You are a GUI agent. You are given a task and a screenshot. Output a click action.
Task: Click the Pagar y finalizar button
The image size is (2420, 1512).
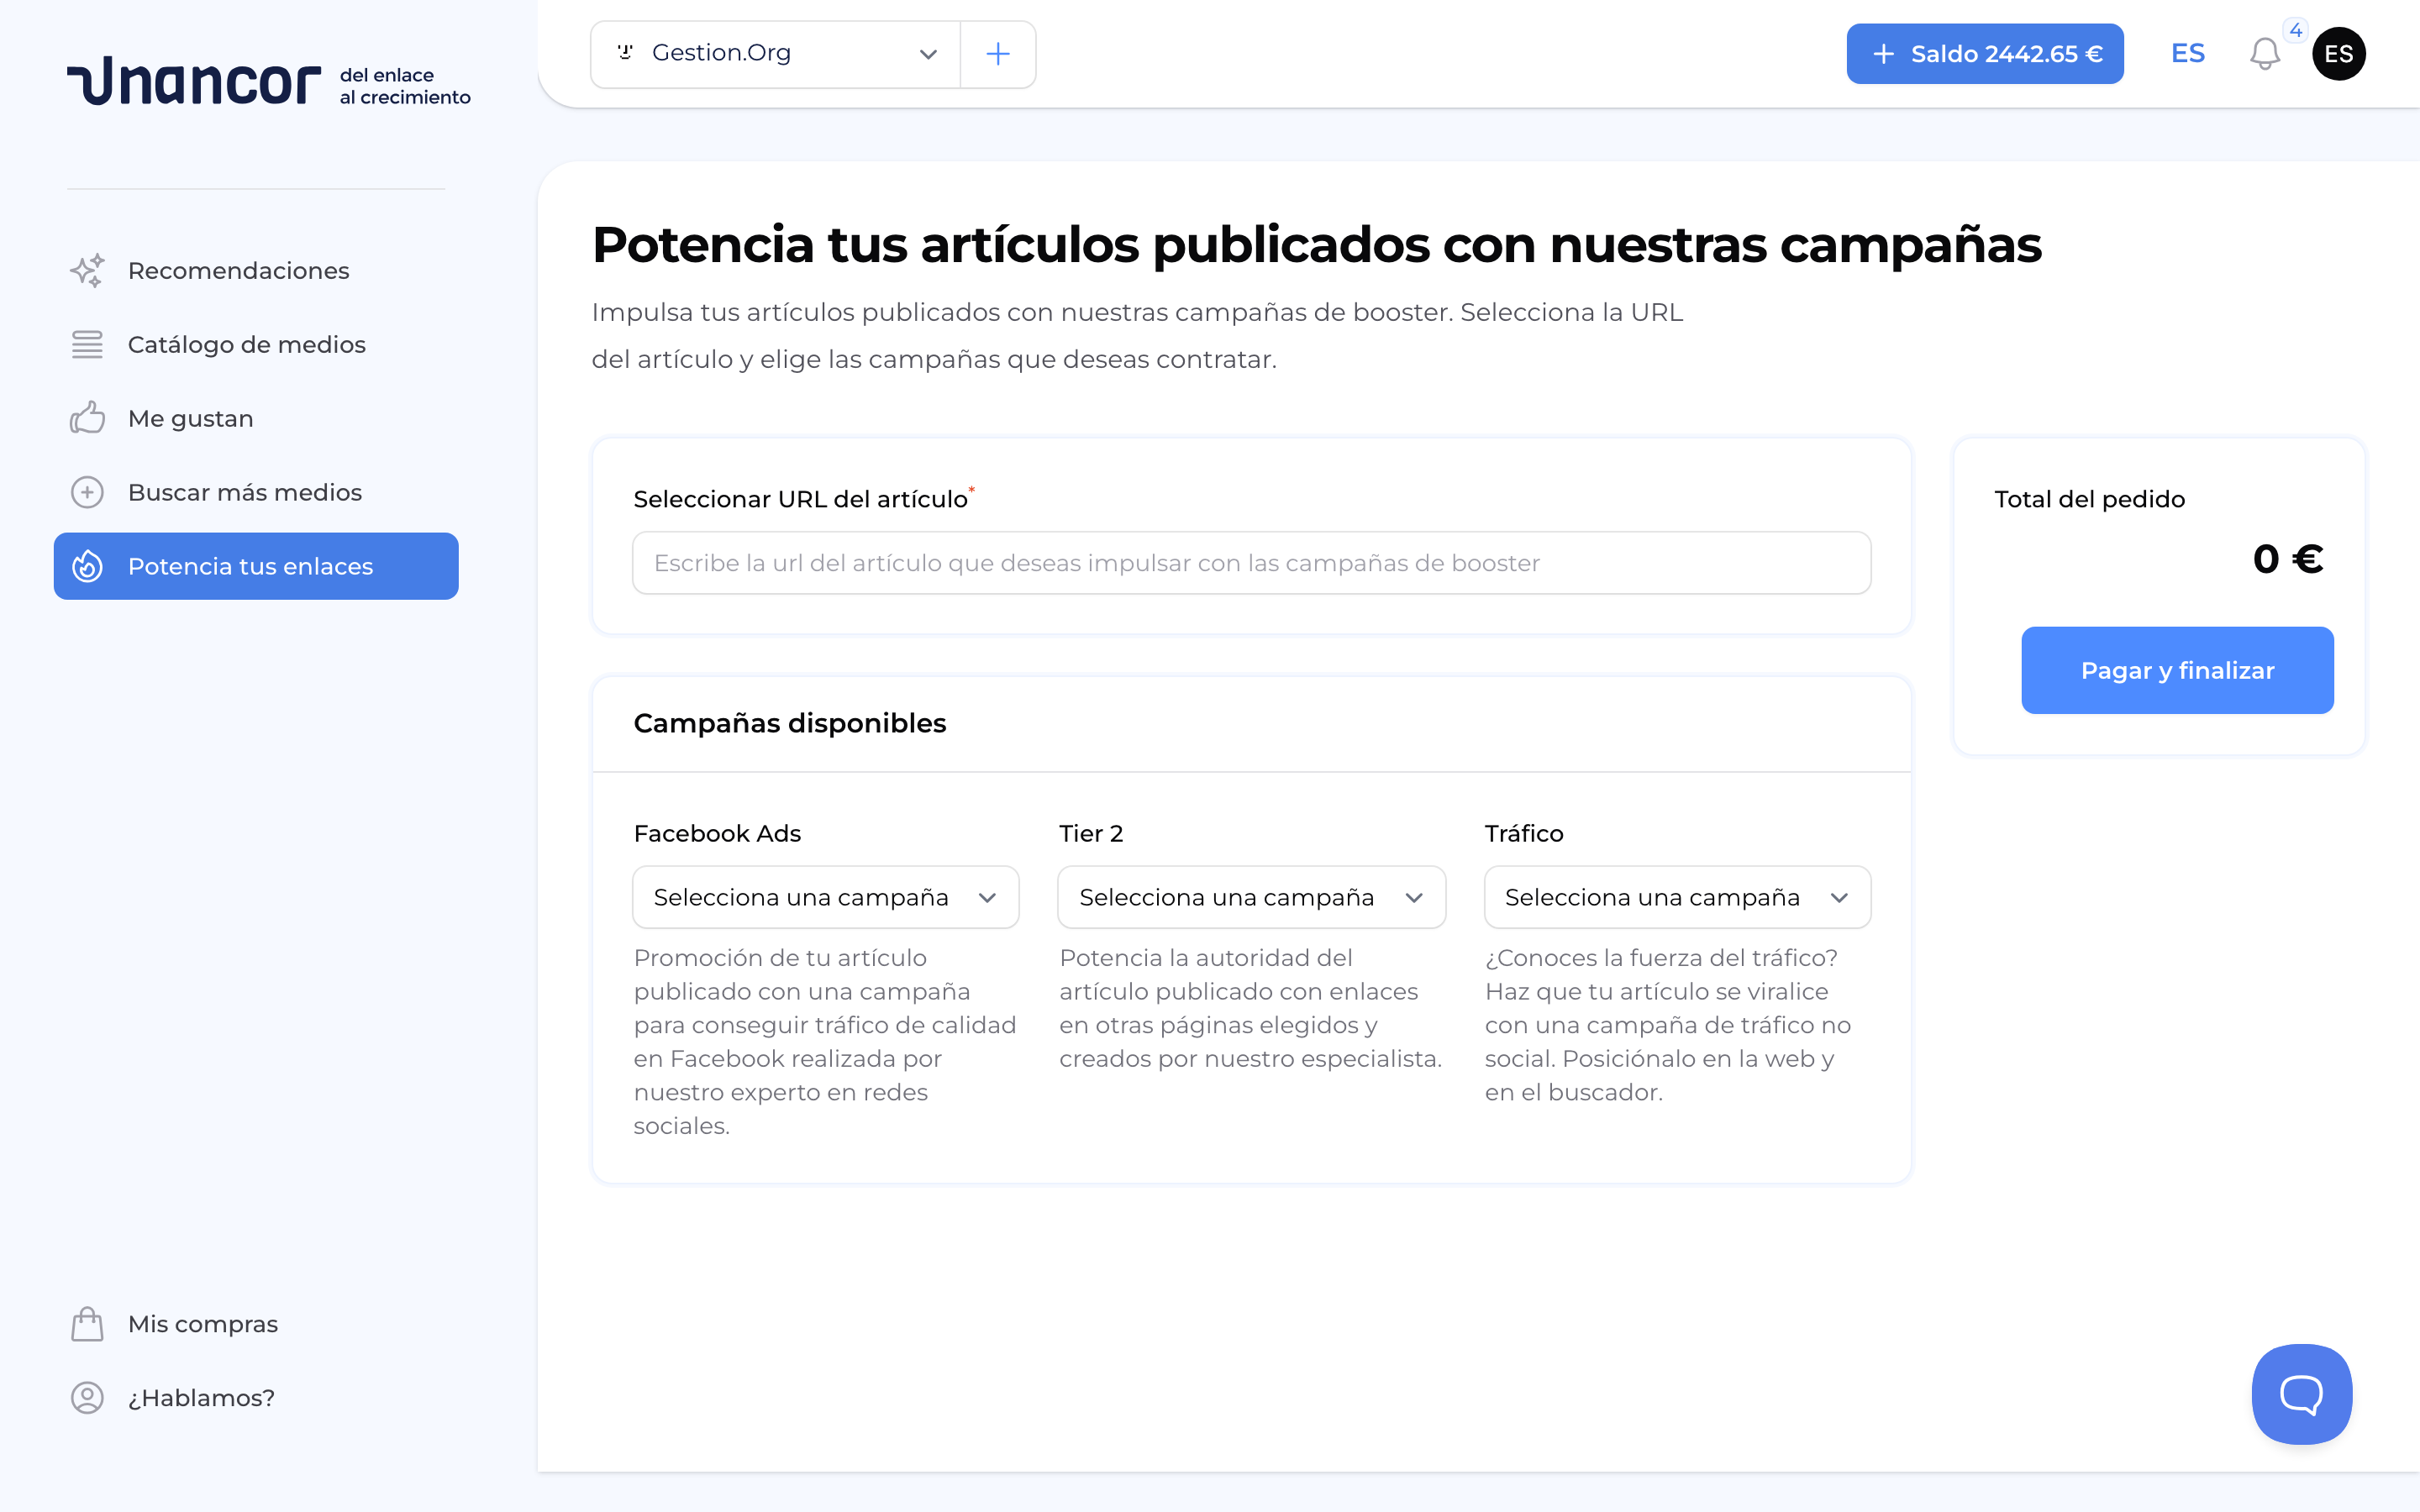pyautogui.click(x=2177, y=670)
